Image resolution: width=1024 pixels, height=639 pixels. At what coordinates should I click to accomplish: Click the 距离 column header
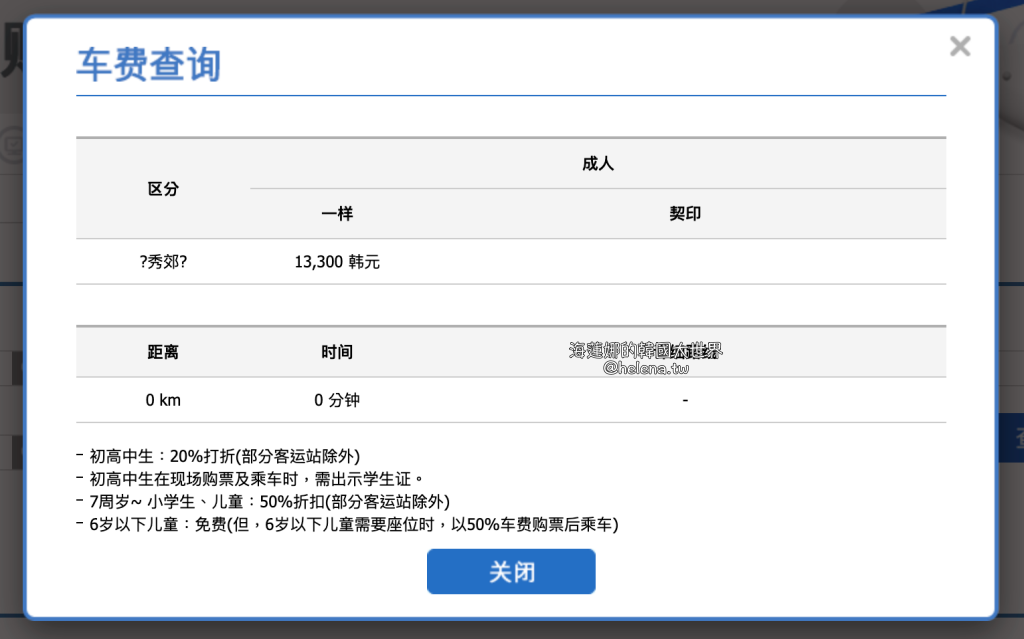pos(163,351)
